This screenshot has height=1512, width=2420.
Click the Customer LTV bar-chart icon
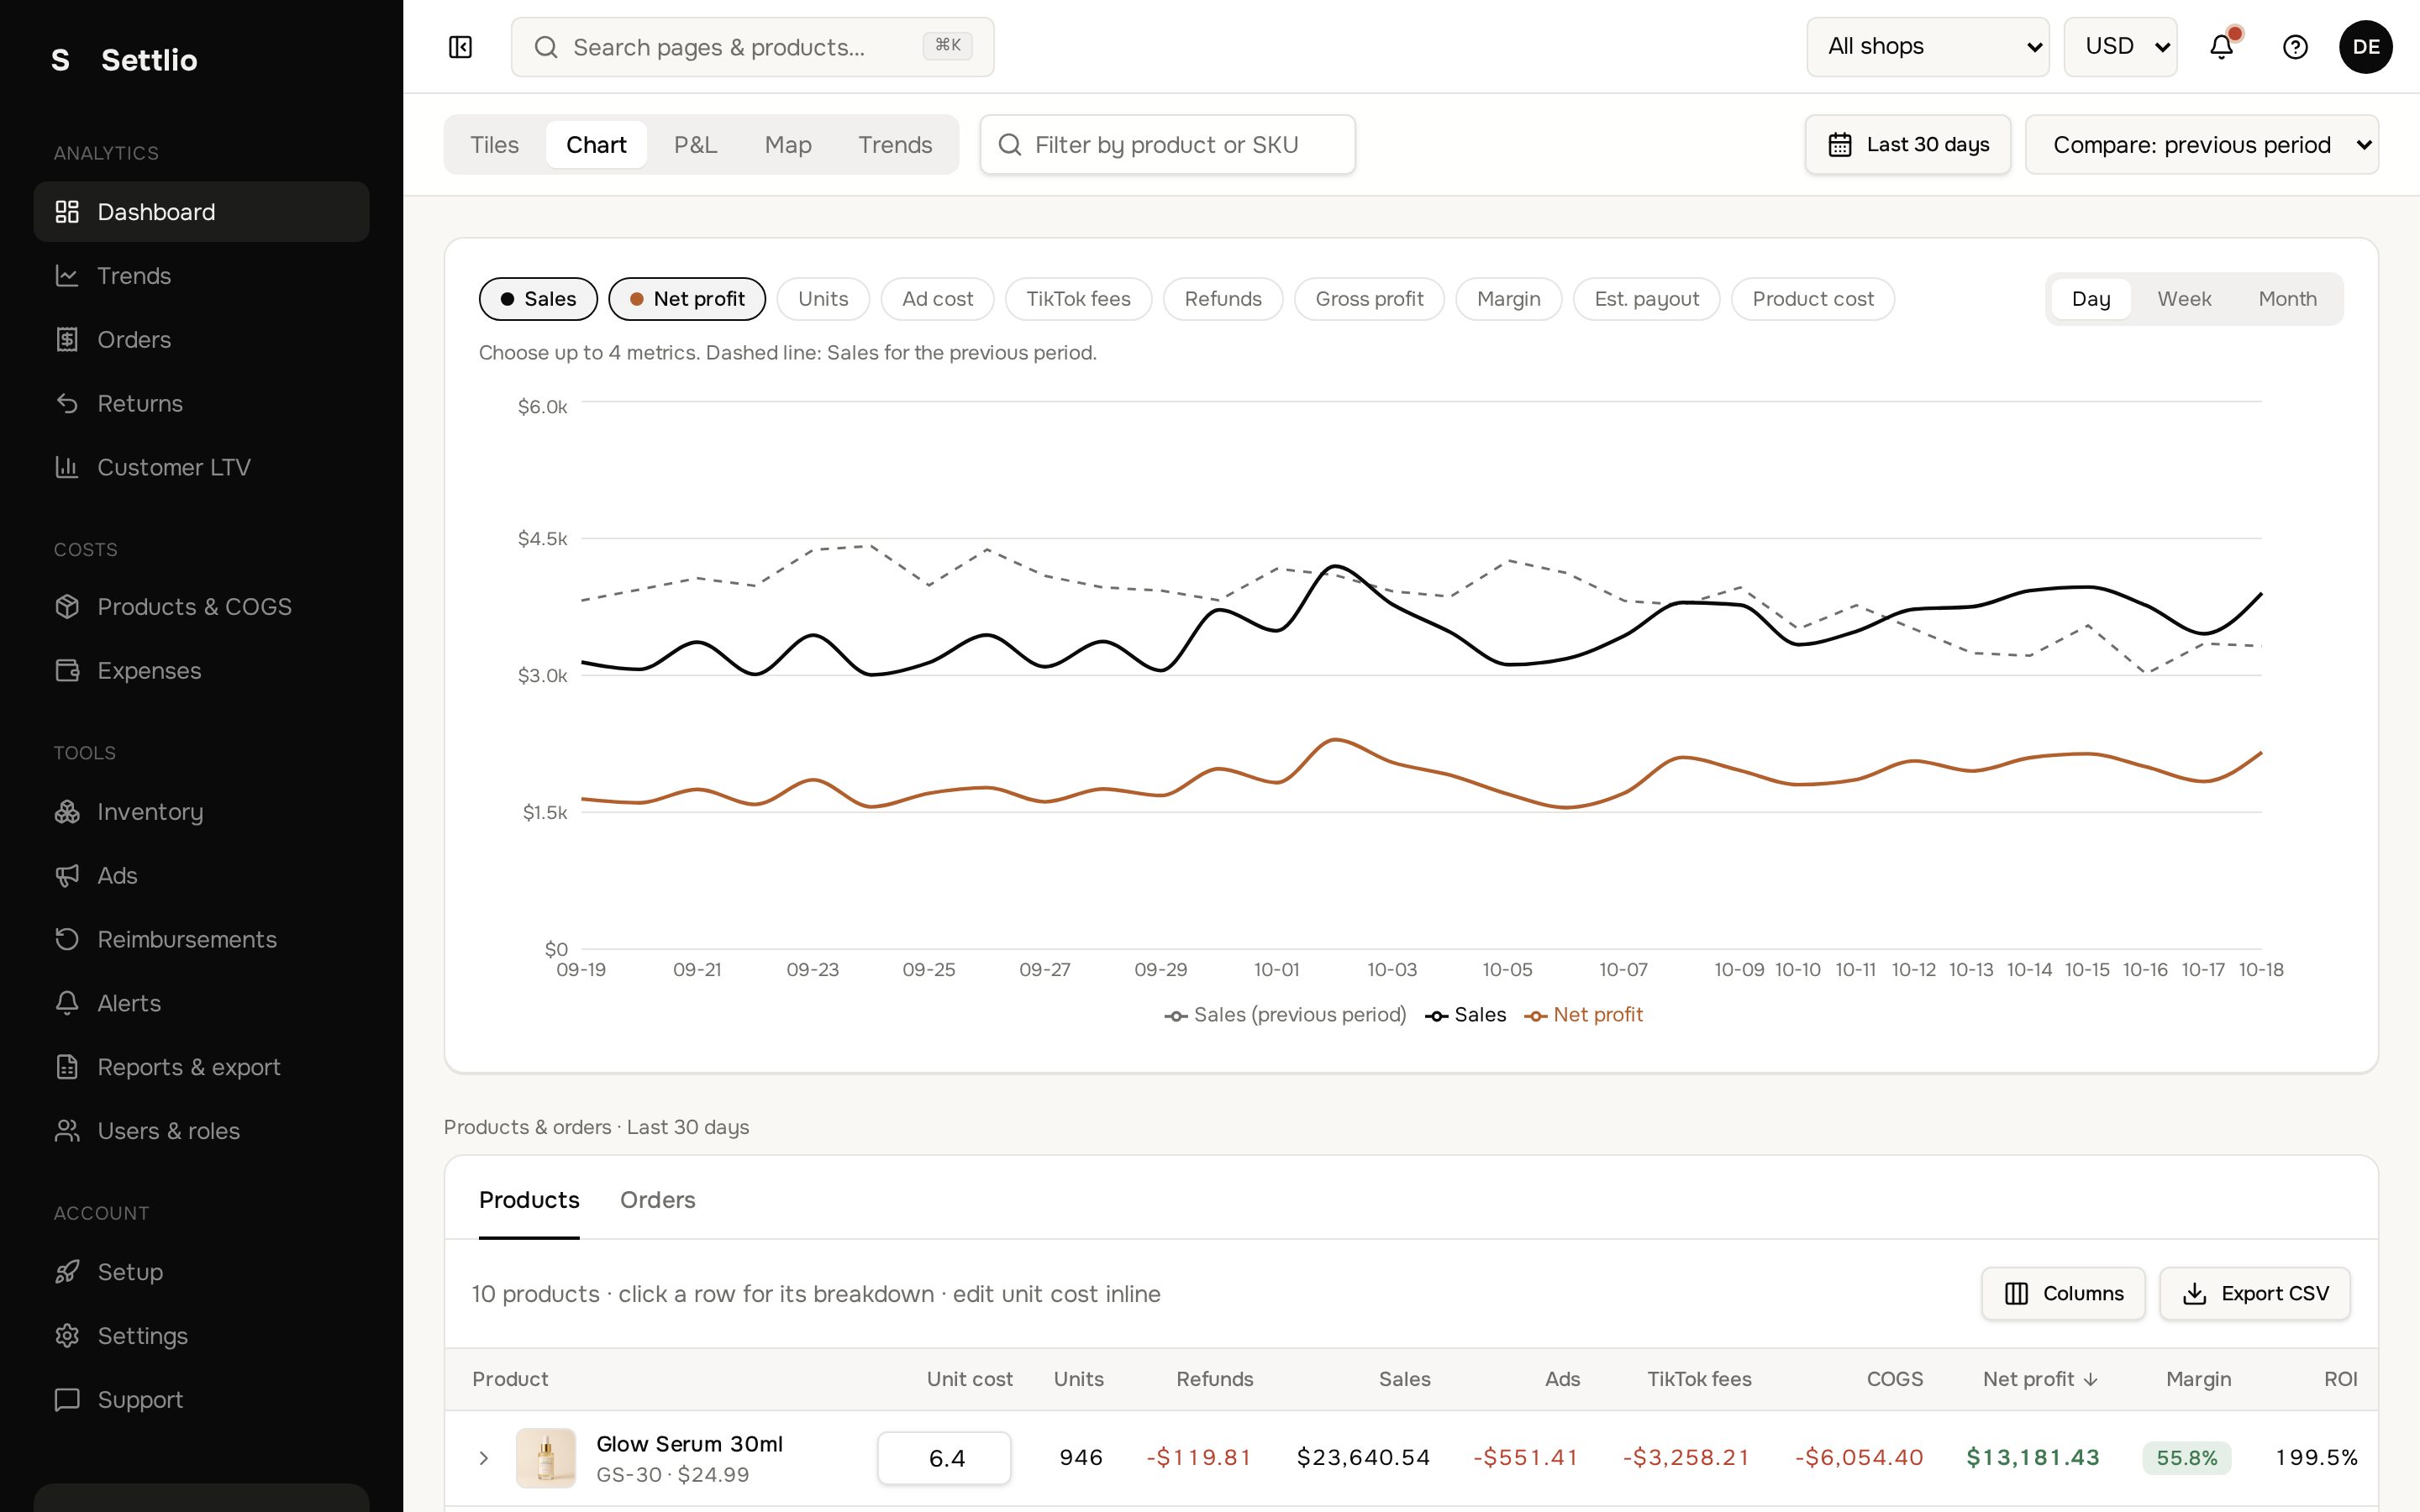tap(67, 467)
